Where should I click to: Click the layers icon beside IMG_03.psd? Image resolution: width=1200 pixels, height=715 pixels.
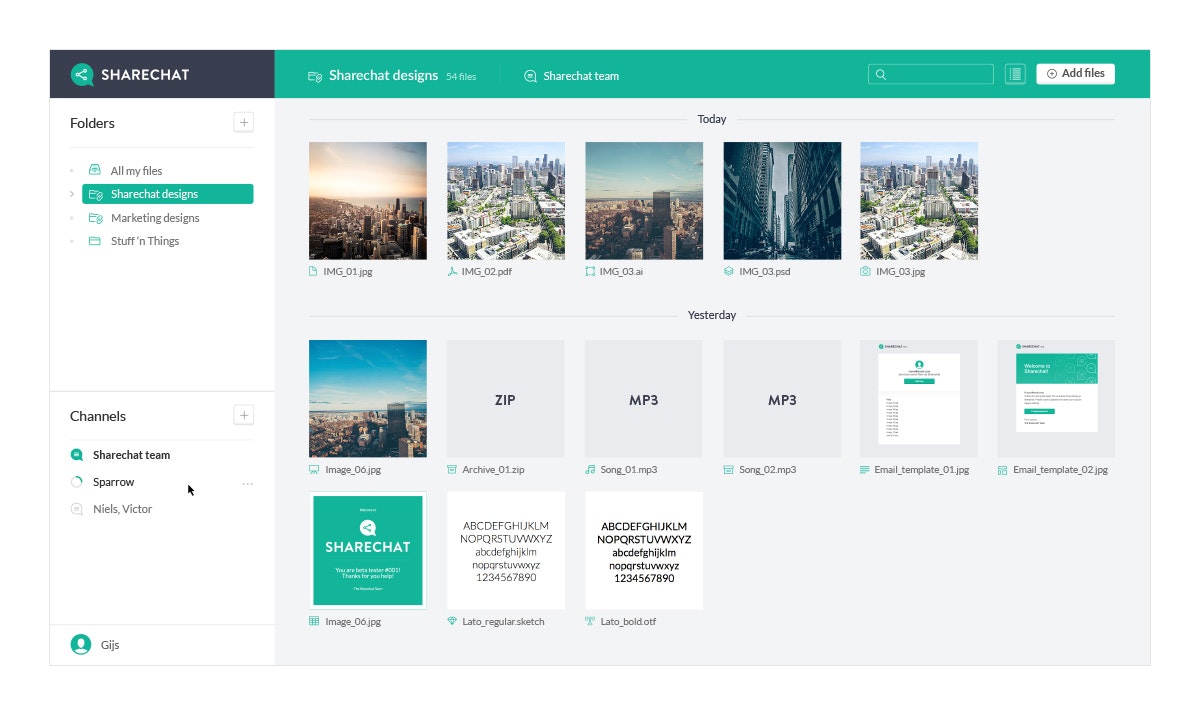pyautogui.click(x=728, y=271)
